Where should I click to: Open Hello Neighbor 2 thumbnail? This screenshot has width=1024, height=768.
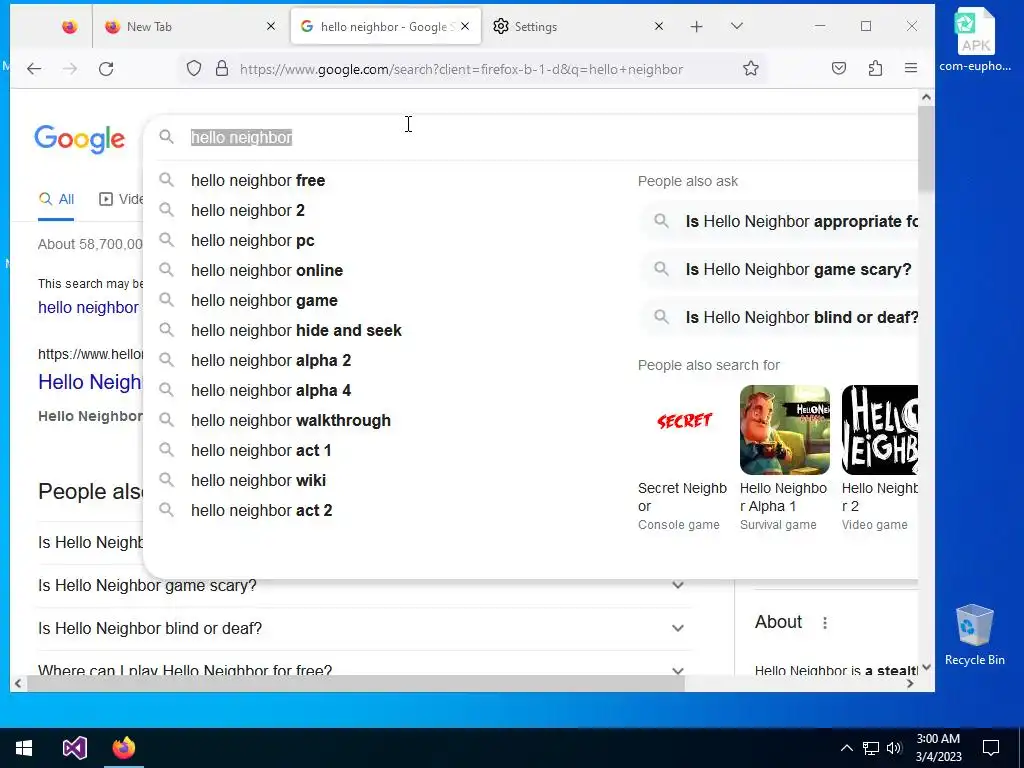point(880,430)
